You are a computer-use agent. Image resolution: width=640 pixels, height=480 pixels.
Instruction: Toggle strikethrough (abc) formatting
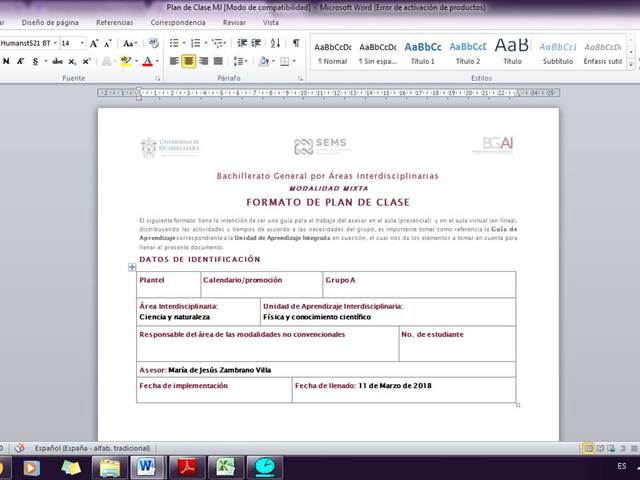tap(57, 61)
